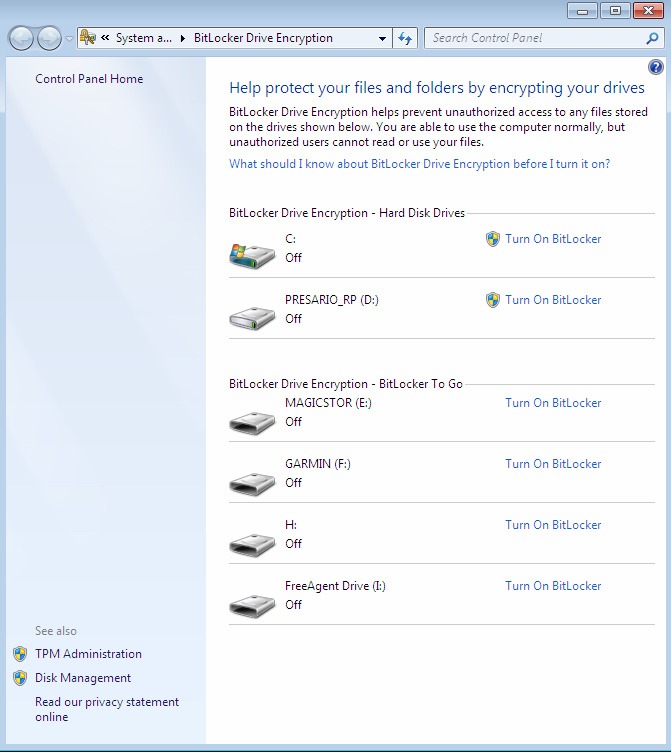Open 'What should I know about BitLocker' link
The width and height of the screenshot is (671, 752).
(420, 164)
